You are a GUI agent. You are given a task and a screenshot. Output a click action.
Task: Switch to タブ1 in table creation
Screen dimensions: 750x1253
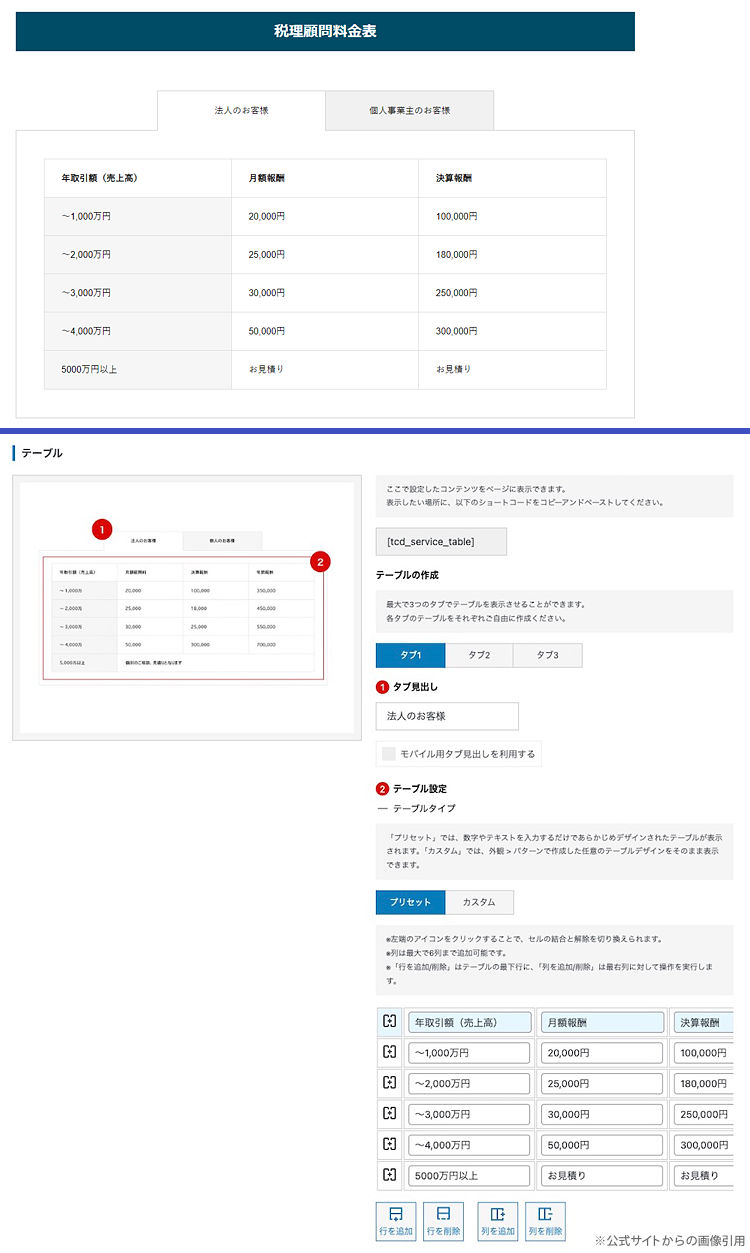coord(410,655)
